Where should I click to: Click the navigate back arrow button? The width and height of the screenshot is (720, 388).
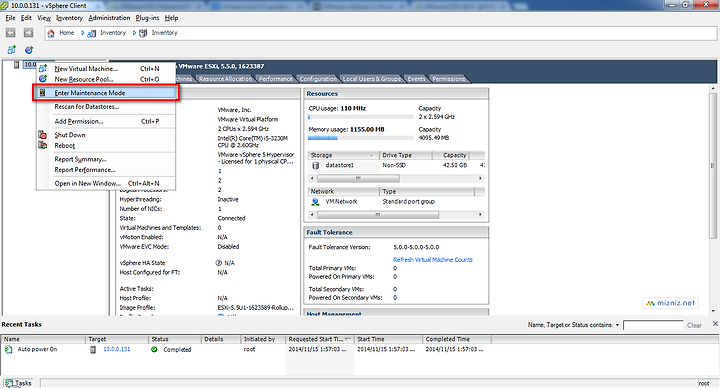pyautogui.click(x=11, y=33)
